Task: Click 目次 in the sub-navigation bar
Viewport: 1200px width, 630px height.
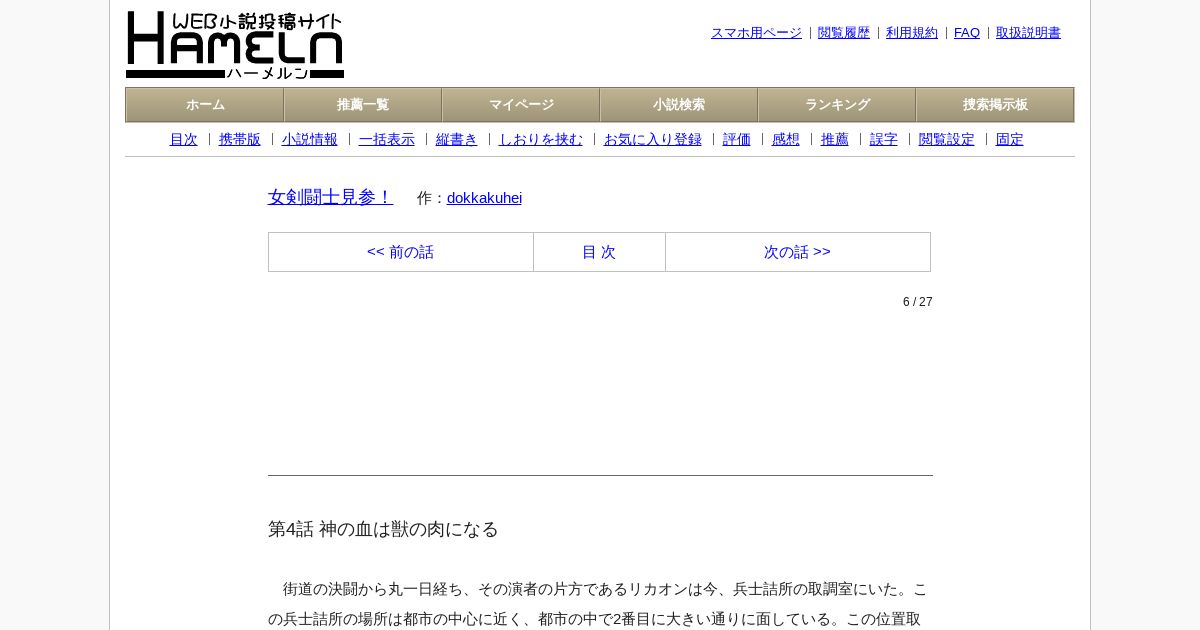Action: 184,139
